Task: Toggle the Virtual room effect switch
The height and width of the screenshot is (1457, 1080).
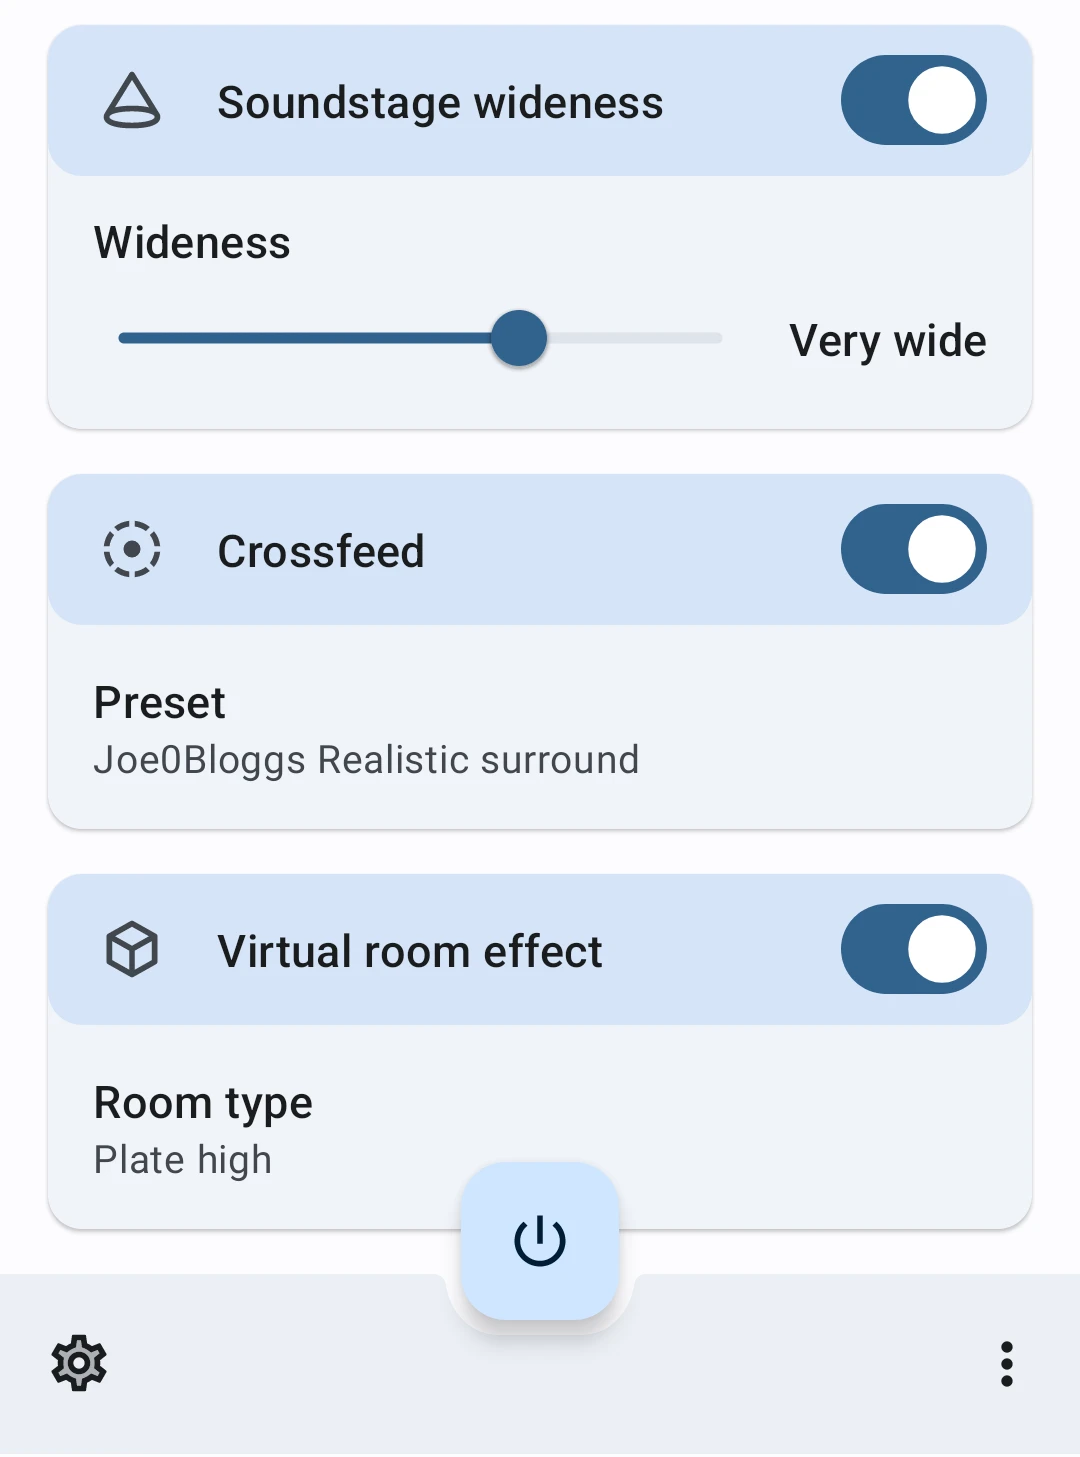Action: click(x=913, y=949)
